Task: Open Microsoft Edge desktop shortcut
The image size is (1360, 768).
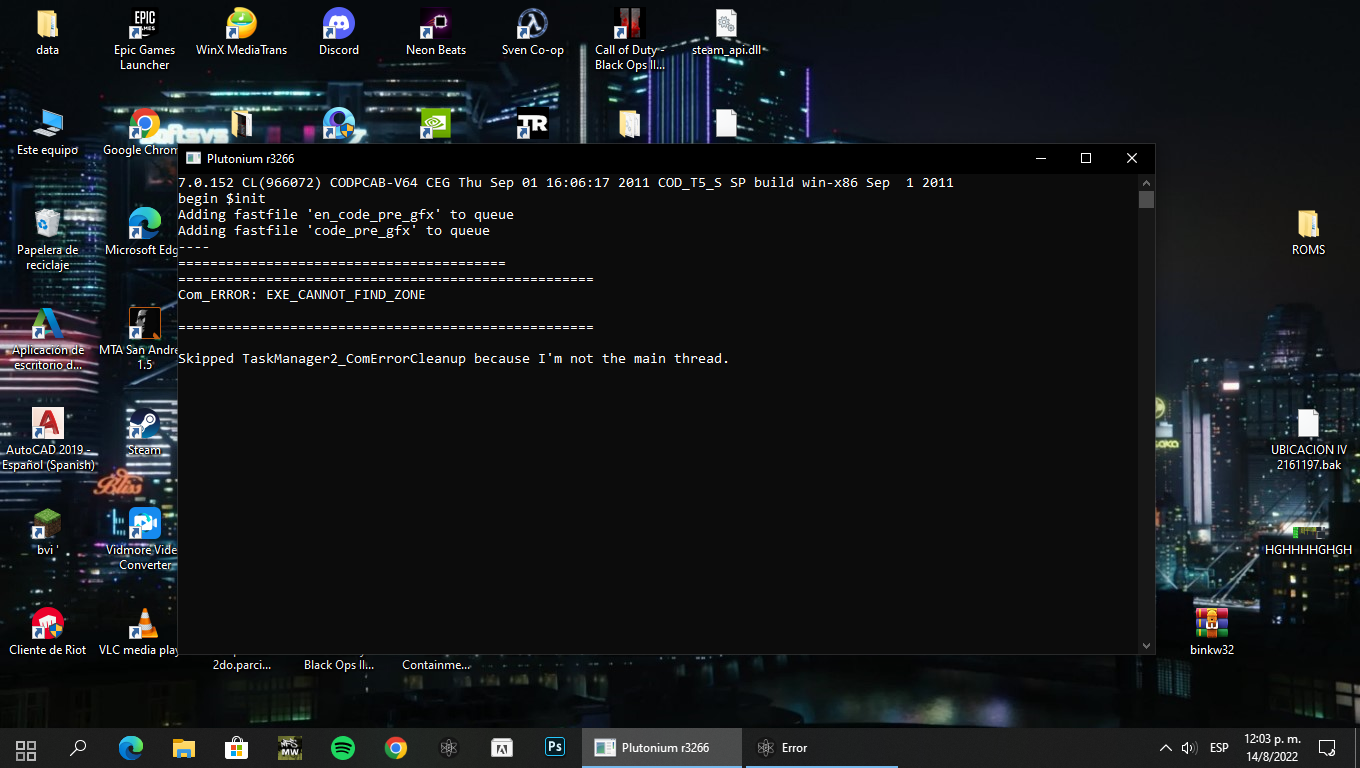Action: pyautogui.click(x=142, y=232)
